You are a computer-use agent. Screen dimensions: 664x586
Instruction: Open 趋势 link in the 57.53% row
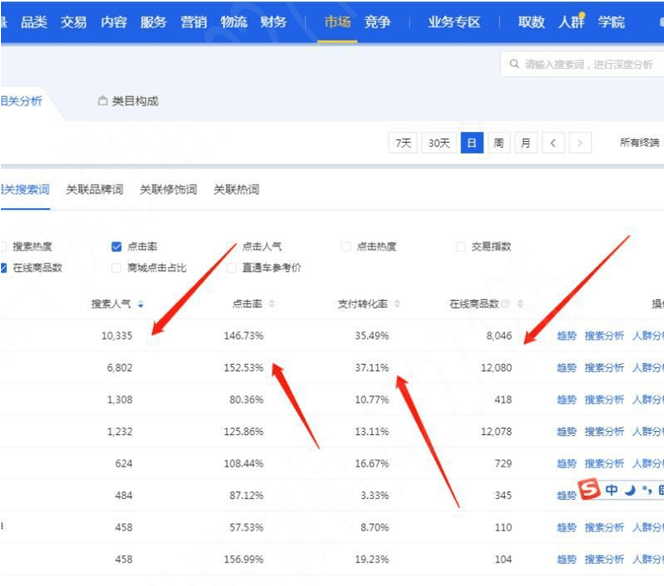point(567,528)
